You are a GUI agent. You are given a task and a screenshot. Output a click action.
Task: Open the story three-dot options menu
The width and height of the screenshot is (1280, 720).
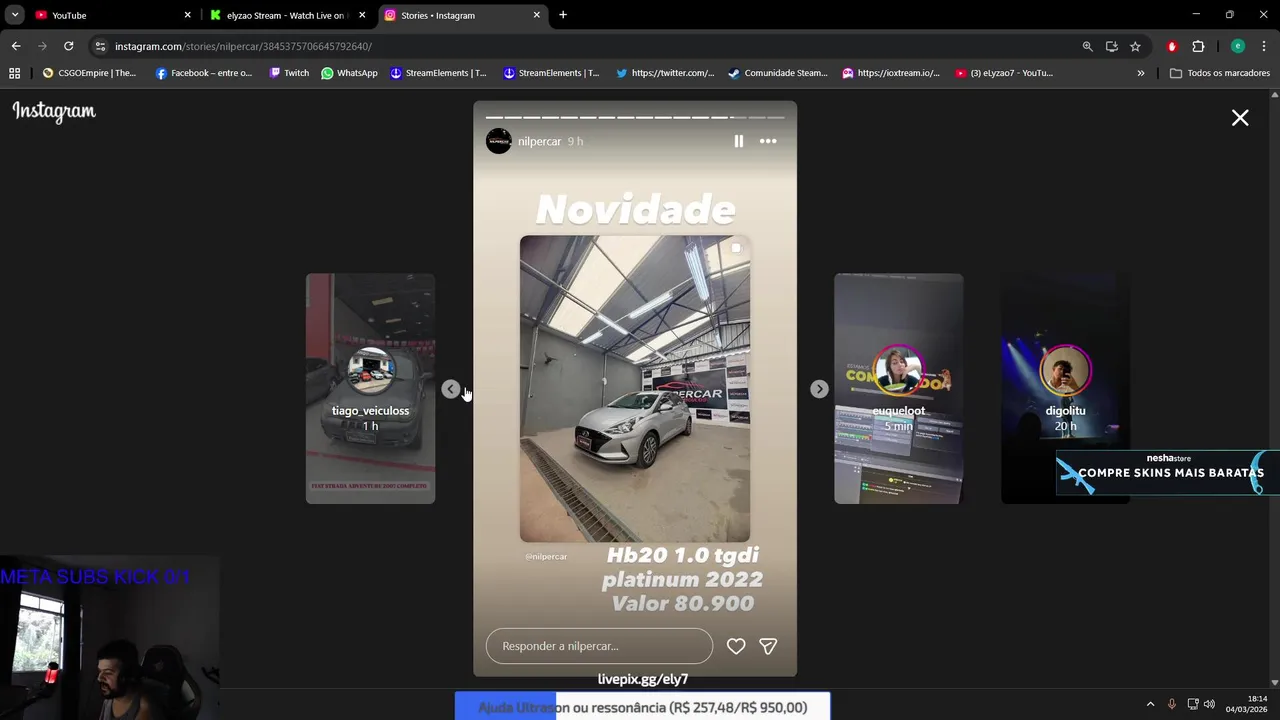768,141
